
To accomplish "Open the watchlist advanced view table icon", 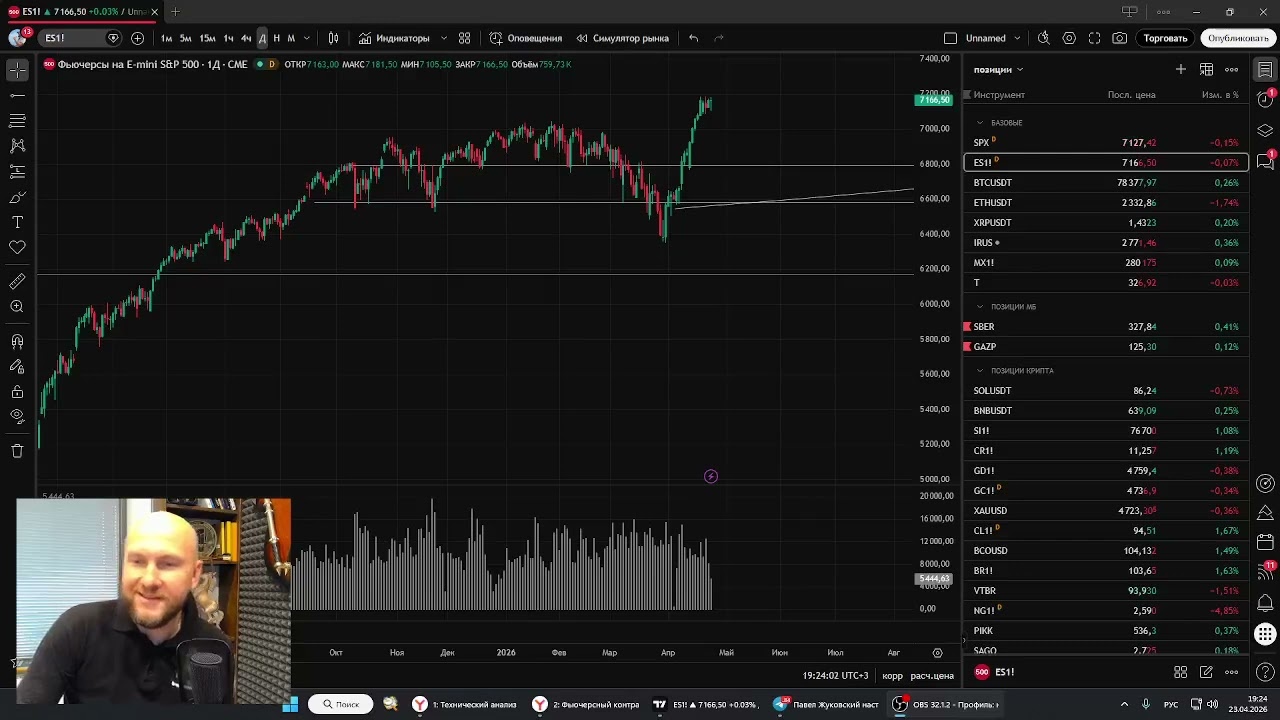I will (x=1206, y=69).
